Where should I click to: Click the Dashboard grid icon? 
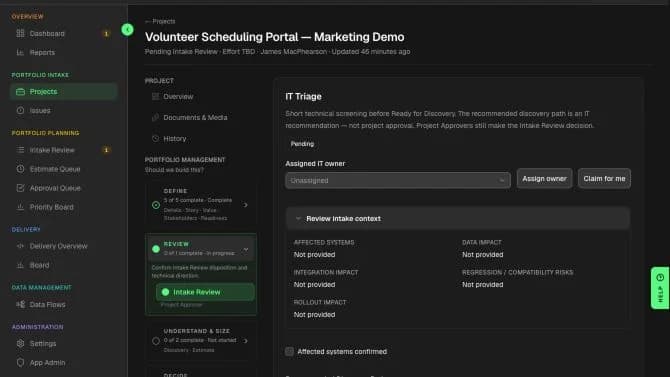coord(20,33)
